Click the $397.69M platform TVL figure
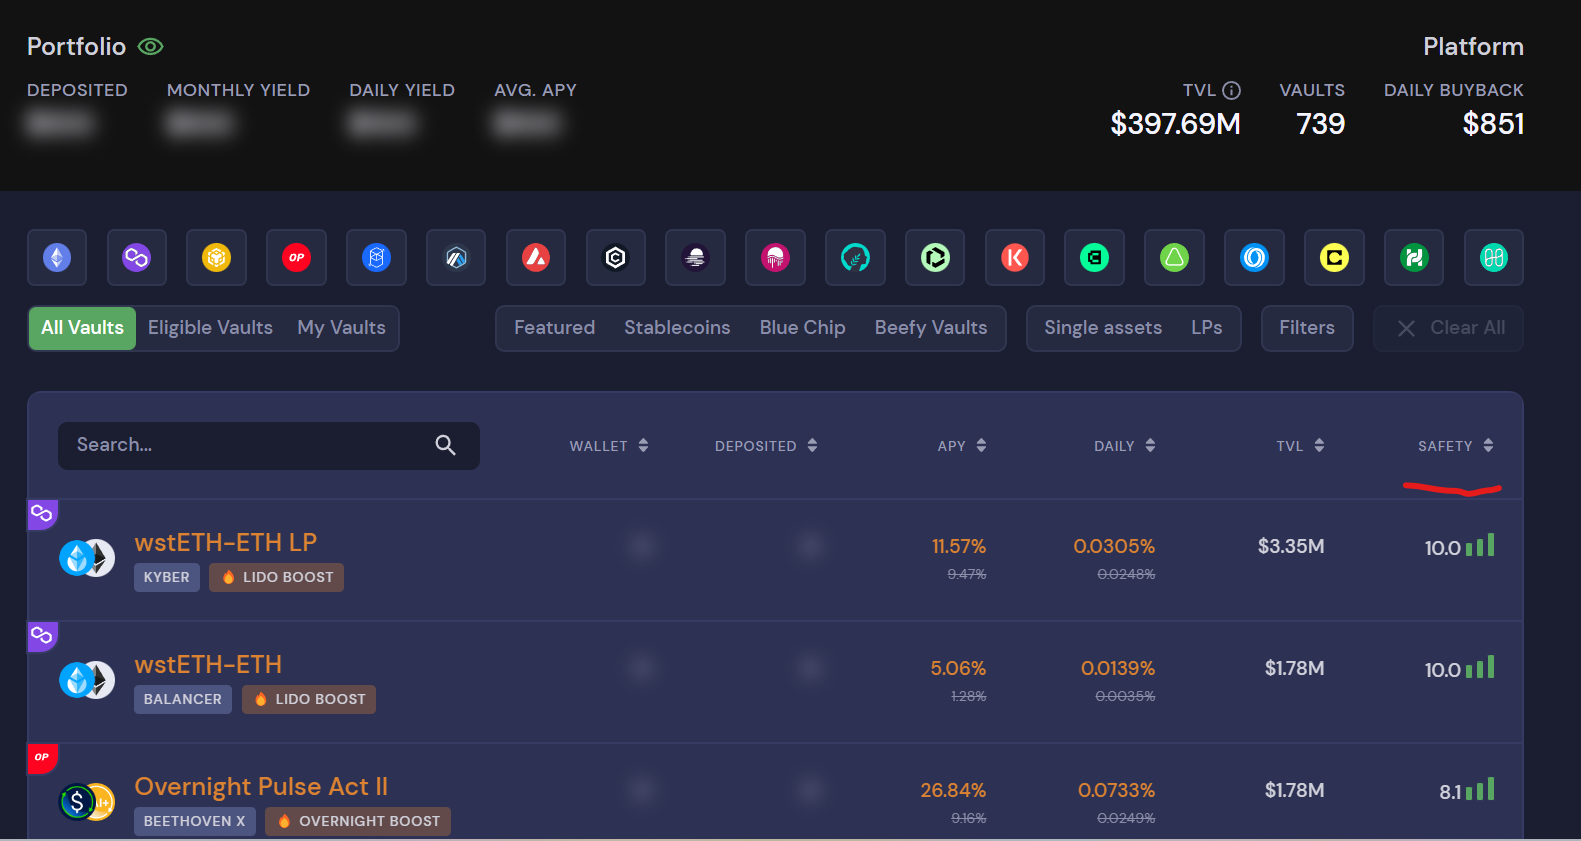1581x841 pixels. [1175, 124]
